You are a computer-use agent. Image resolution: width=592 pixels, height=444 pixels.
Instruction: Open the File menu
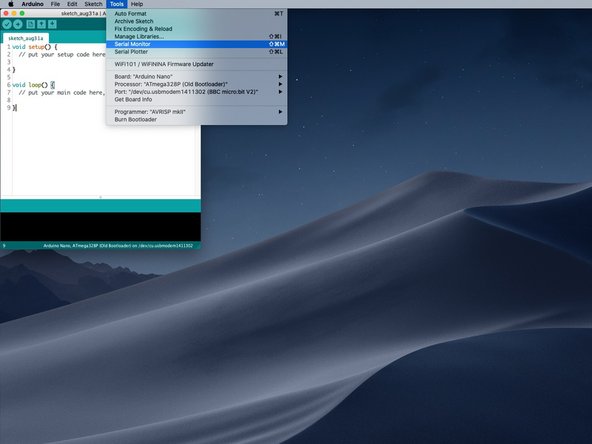click(x=55, y=4)
